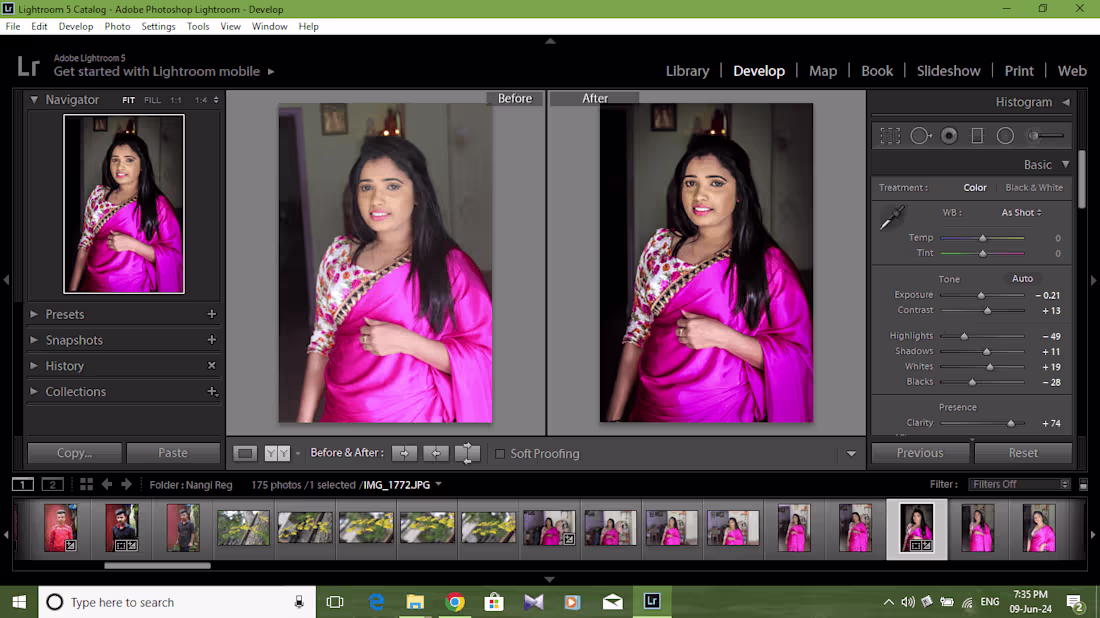Screen dimensions: 1100x618
Task: Click the Auto tone button
Action: (1022, 278)
